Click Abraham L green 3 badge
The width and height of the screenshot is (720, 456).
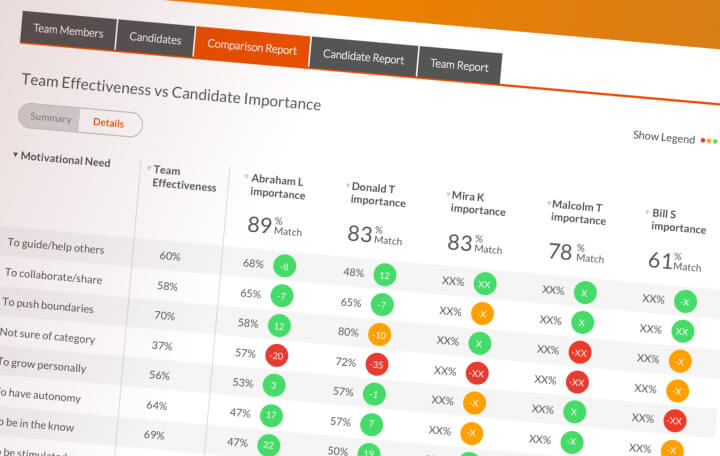274,385
